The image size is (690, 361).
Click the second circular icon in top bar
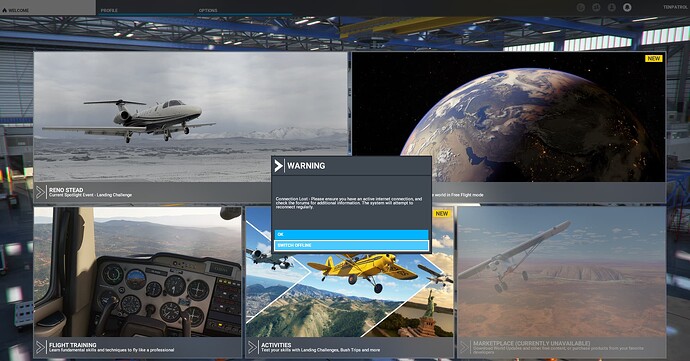(596, 7)
